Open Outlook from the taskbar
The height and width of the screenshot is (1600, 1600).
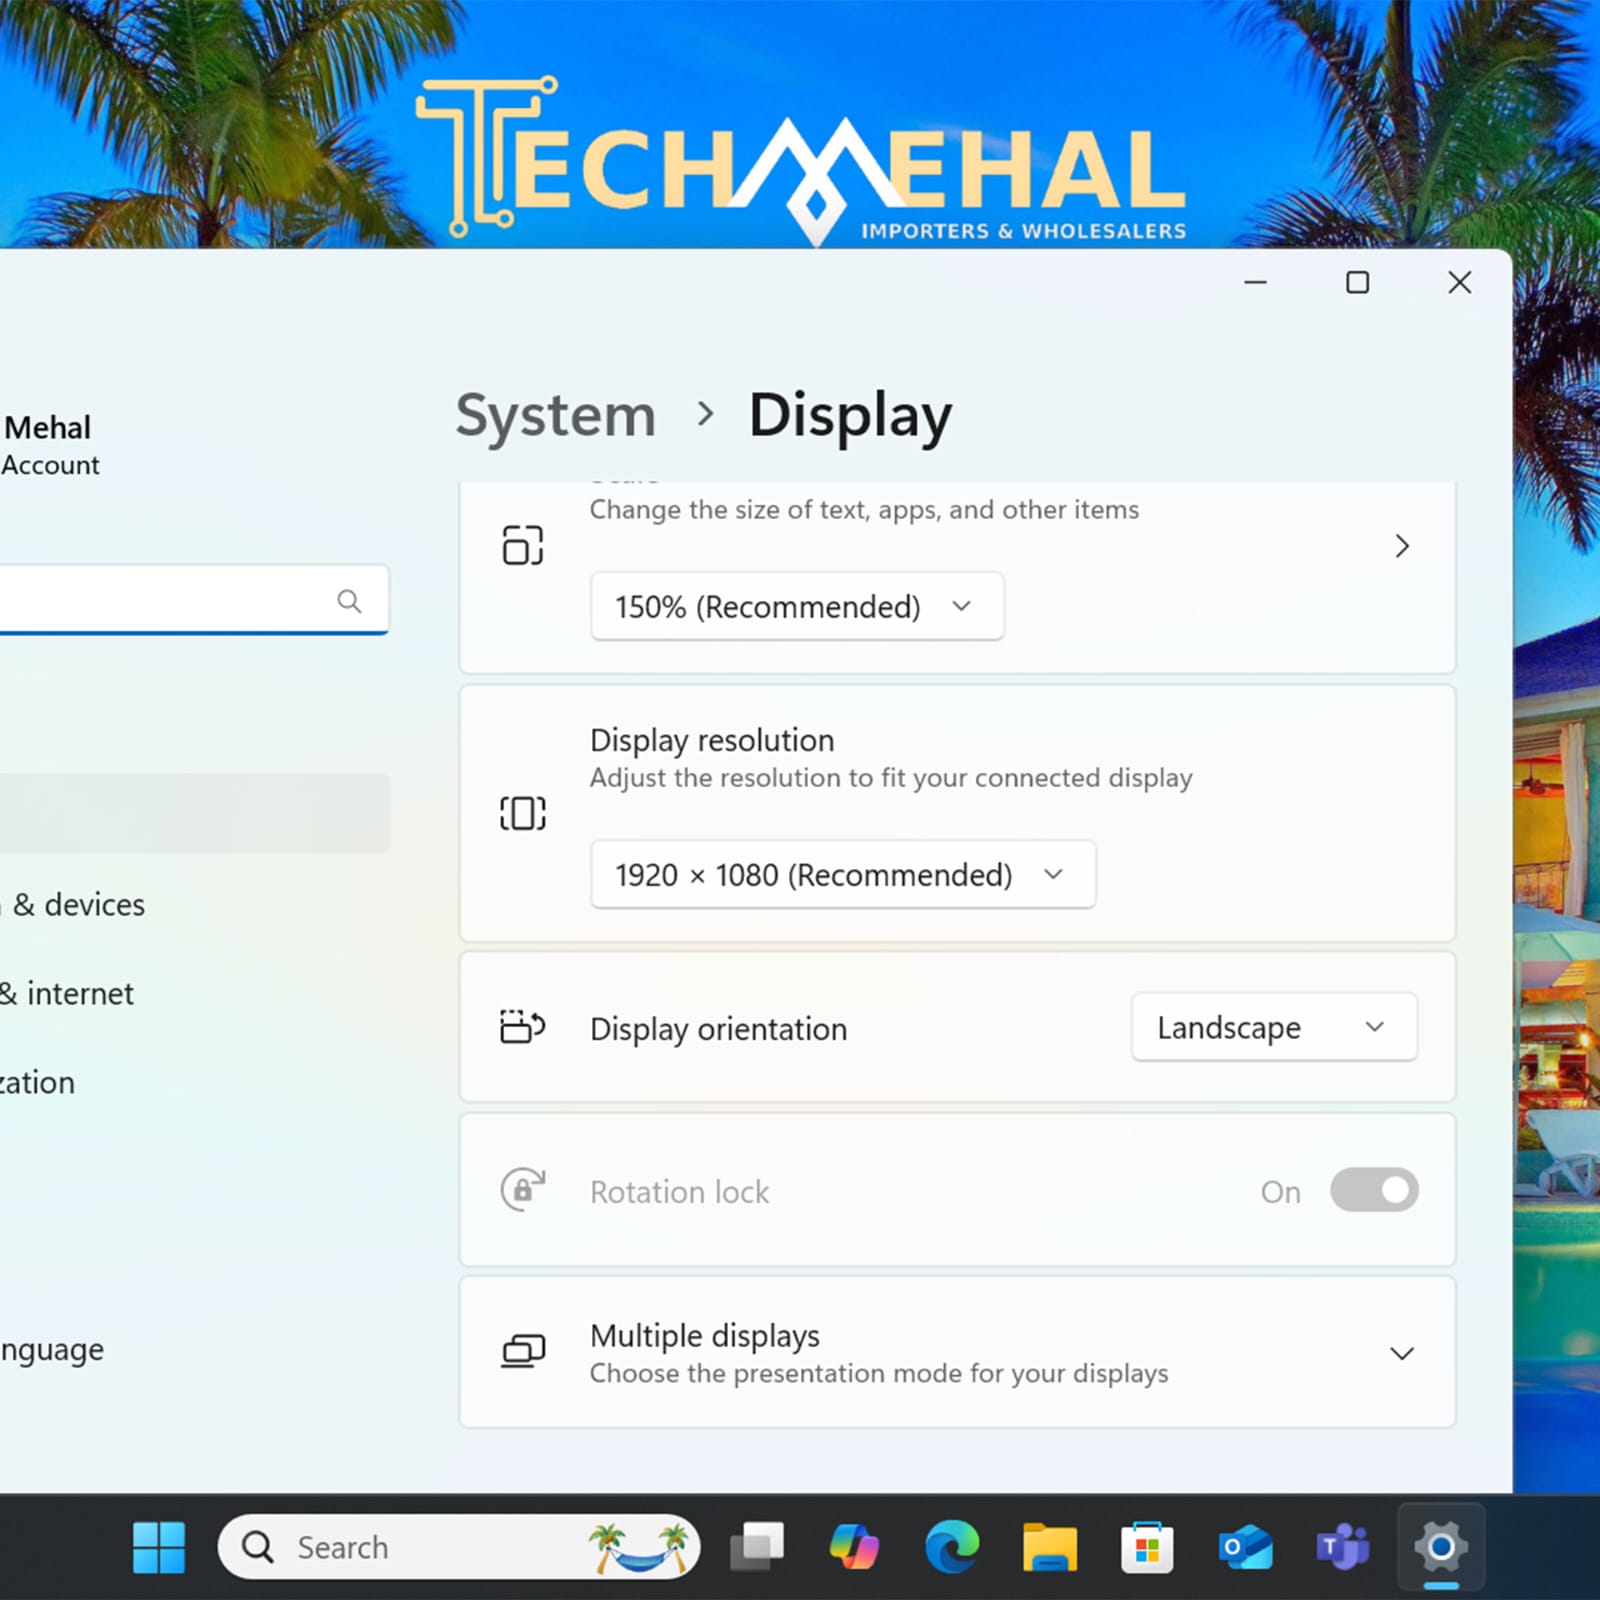[1245, 1547]
